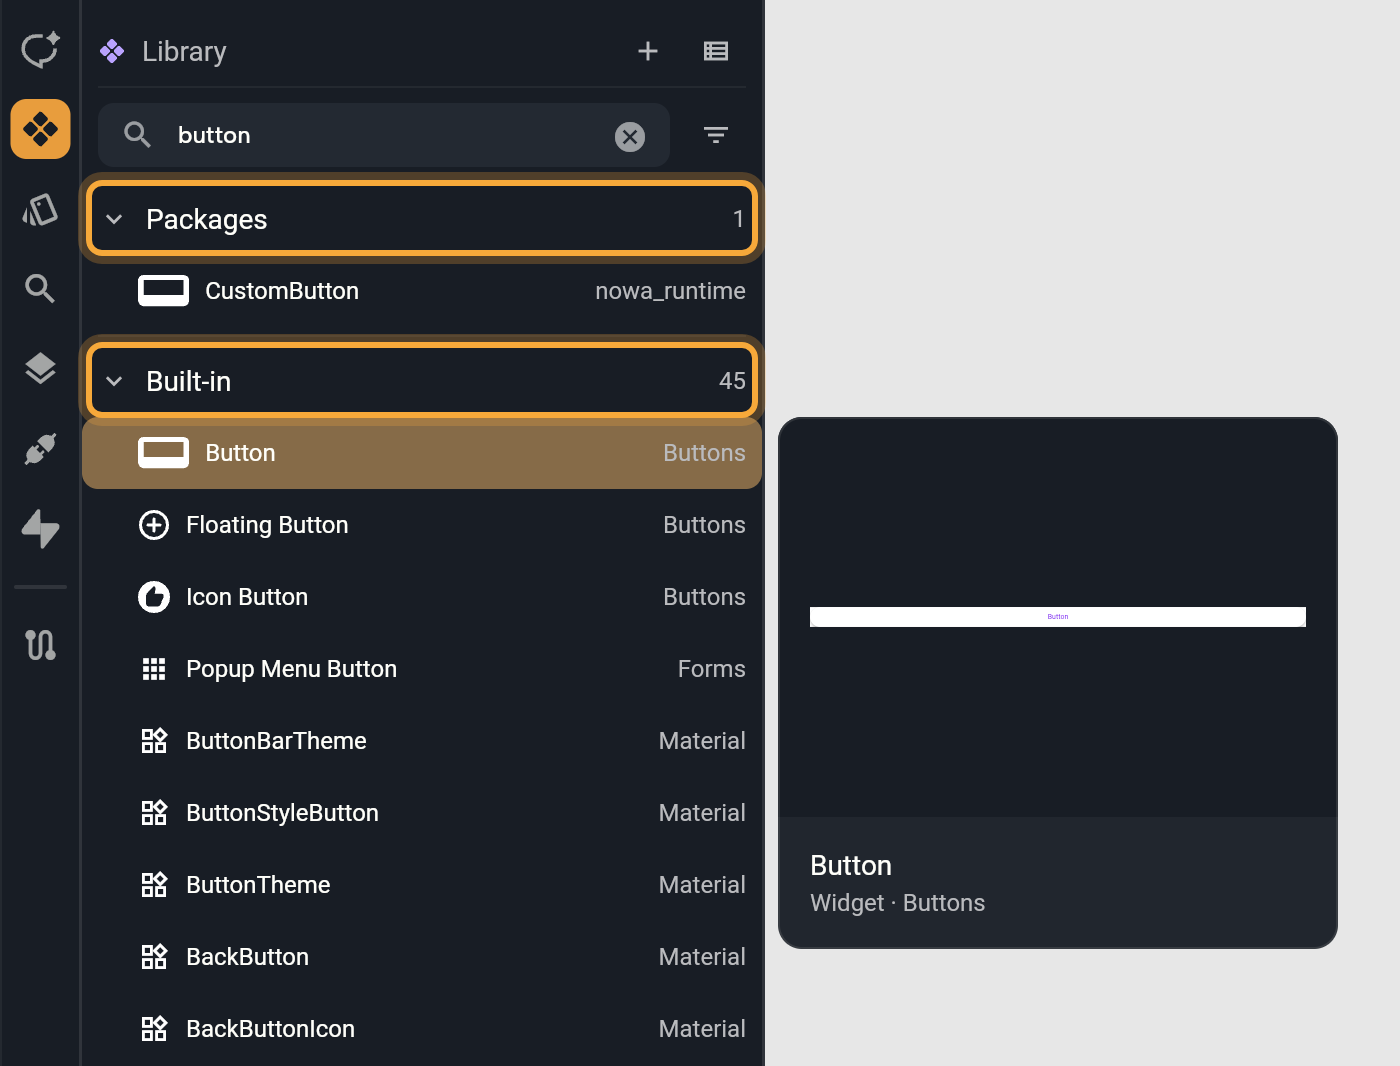Click the nowa_runtime package label
Image resolution: width=1400 pixels, height=1066 pixels.
coord(670,291)
